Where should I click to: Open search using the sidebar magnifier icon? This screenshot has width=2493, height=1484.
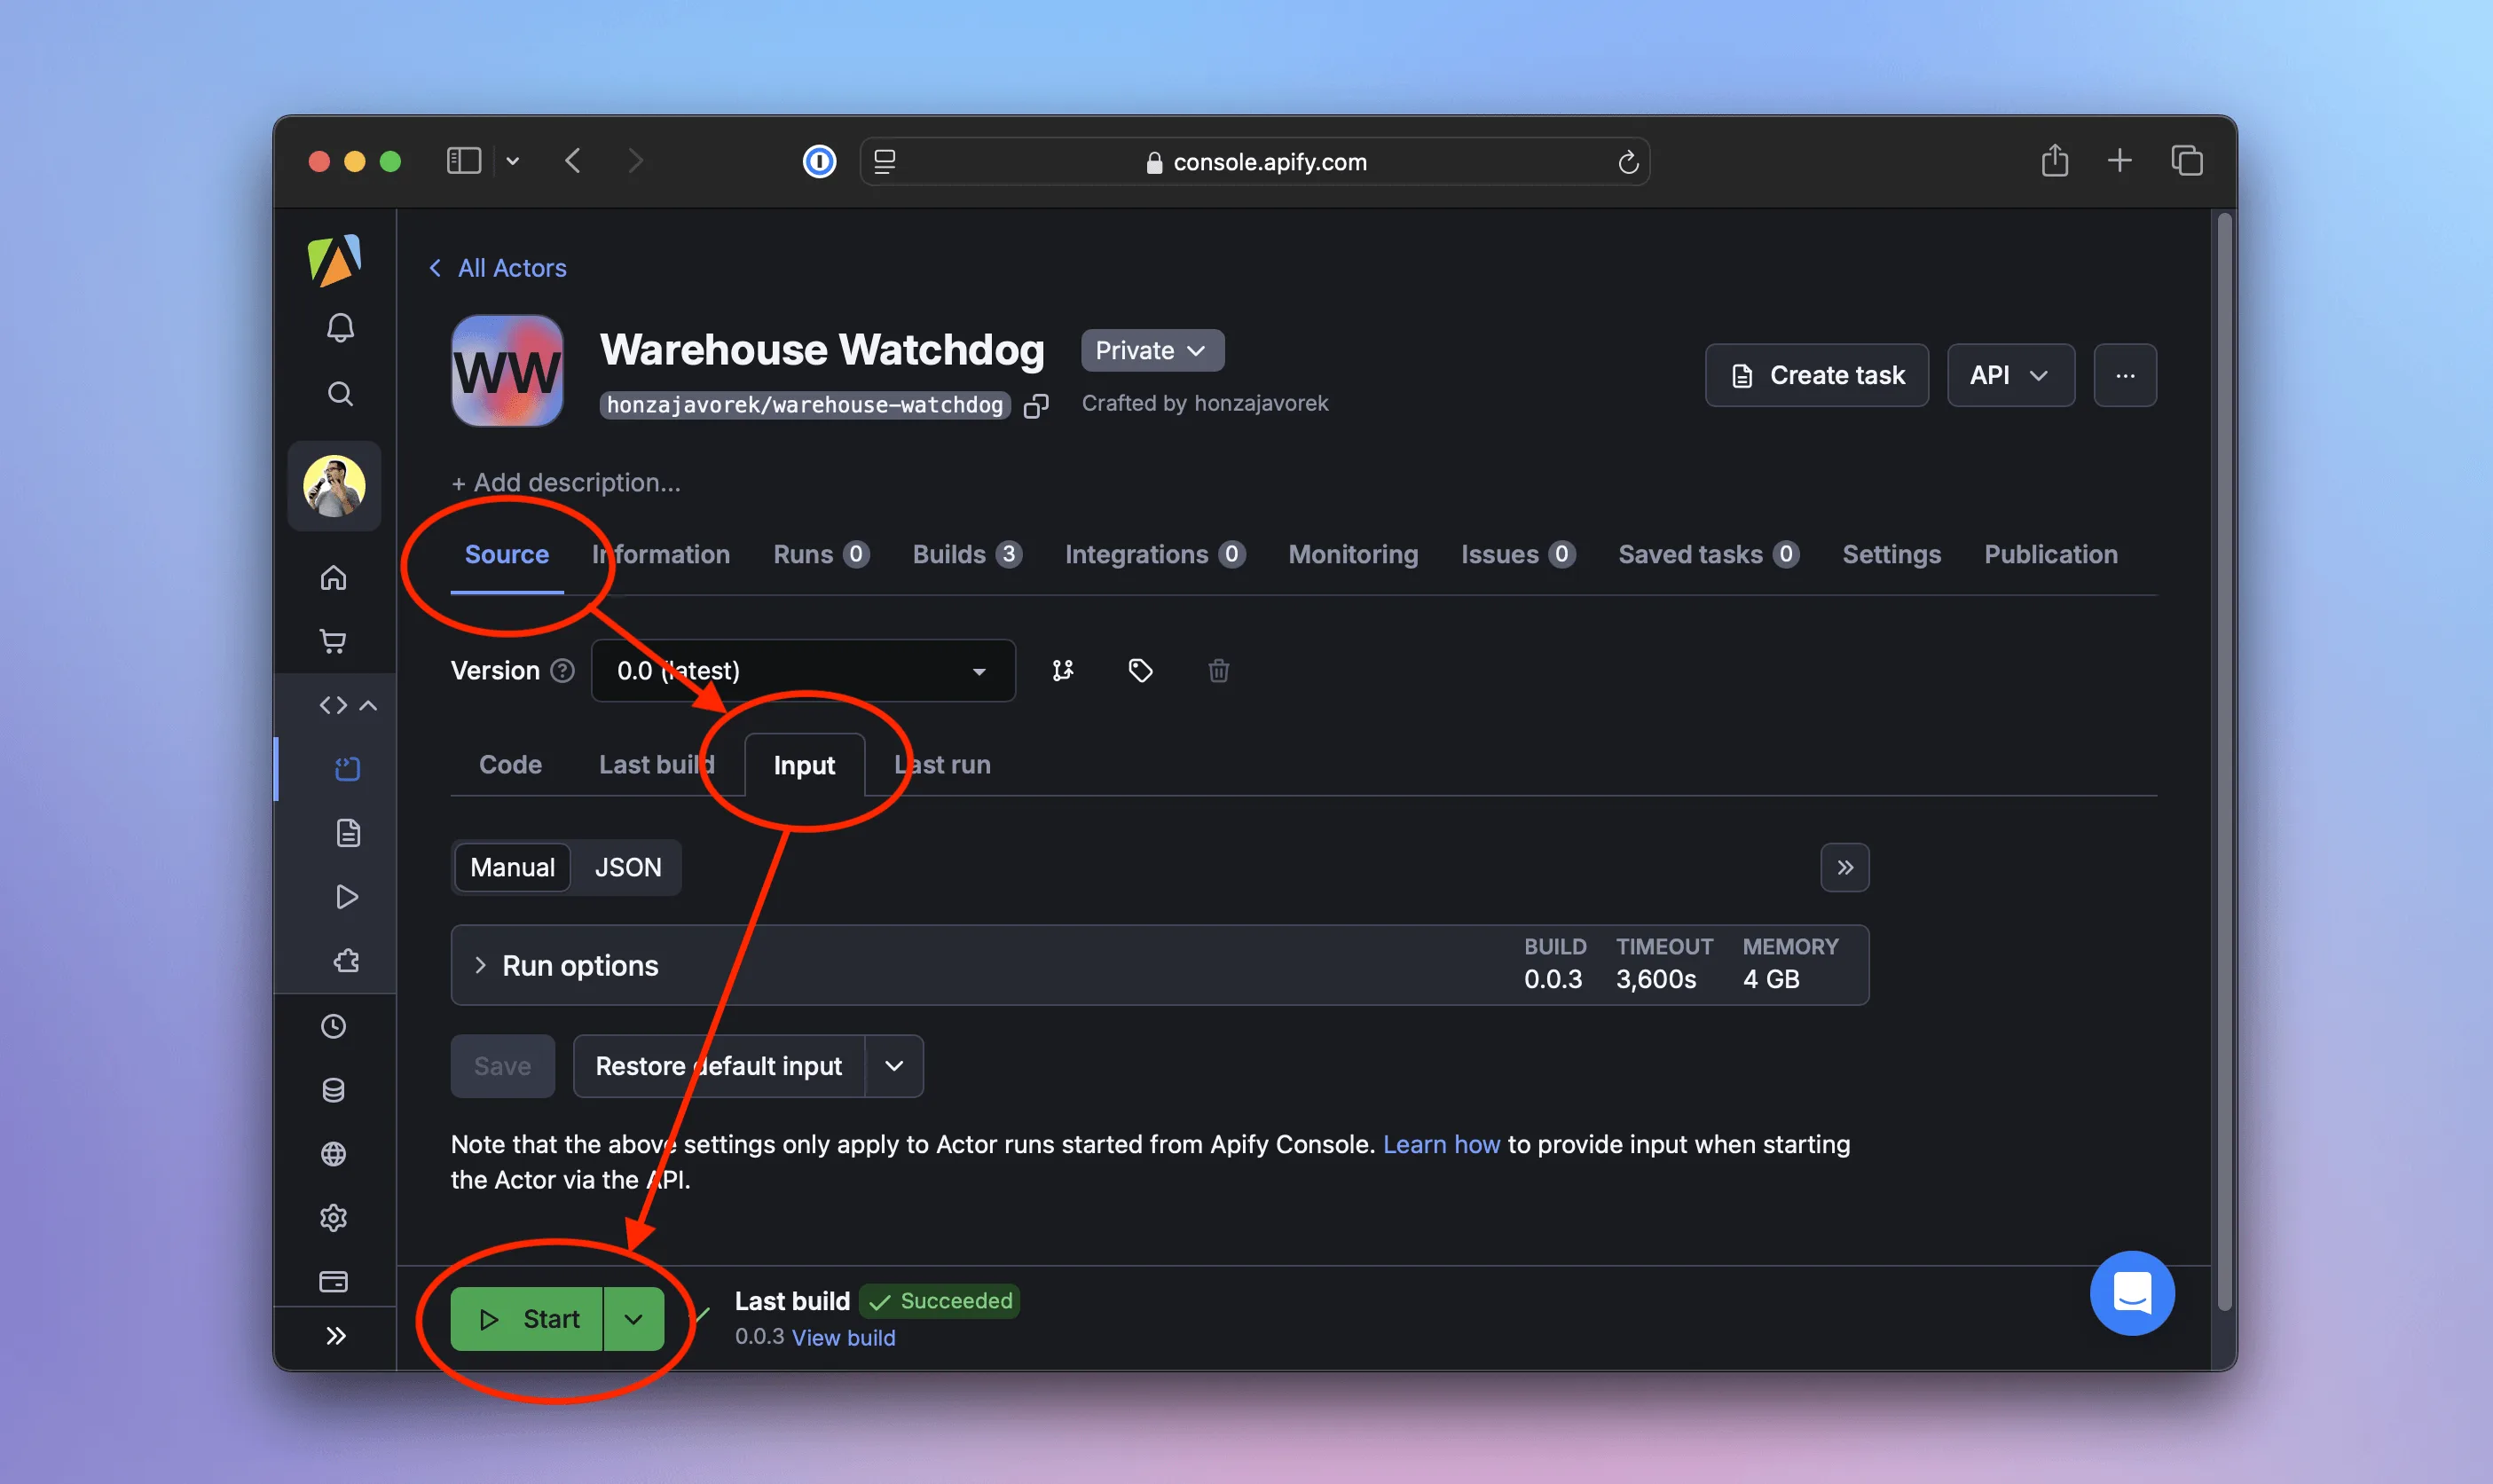(x=339, y=393)
